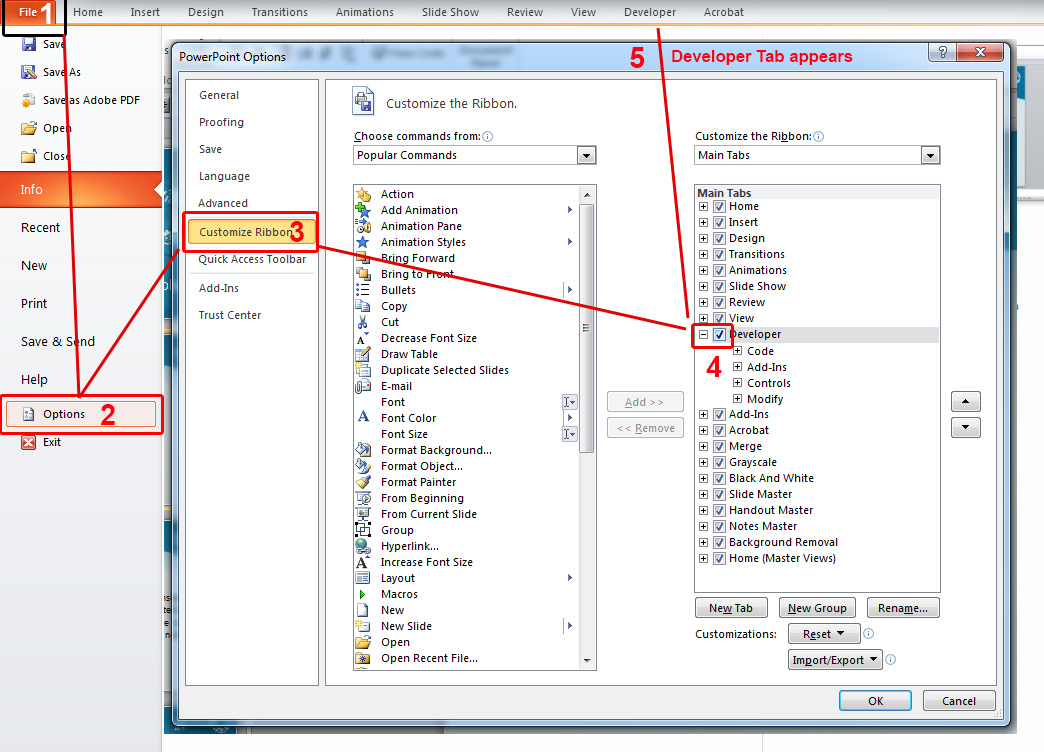Expand the Slide Master node
Viewport: 1044px width, 752px height.
pos(703,494)
